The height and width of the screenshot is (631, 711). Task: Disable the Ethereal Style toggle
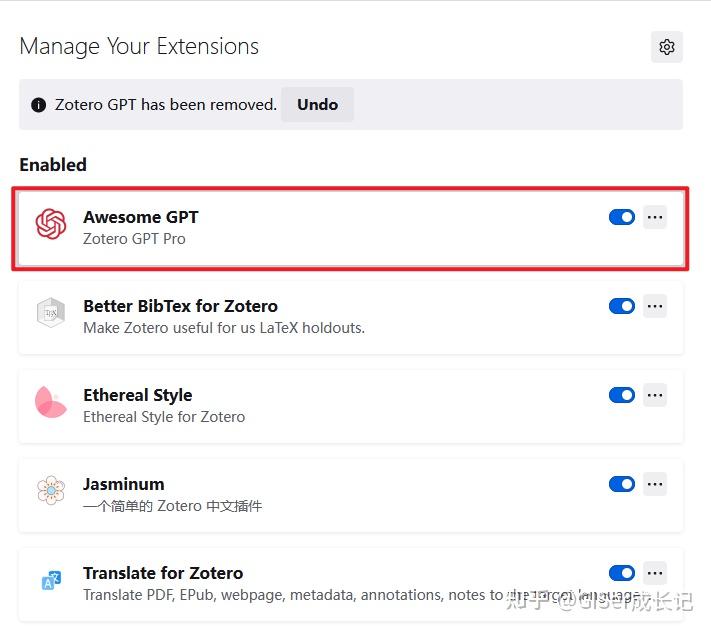point(622,395)
